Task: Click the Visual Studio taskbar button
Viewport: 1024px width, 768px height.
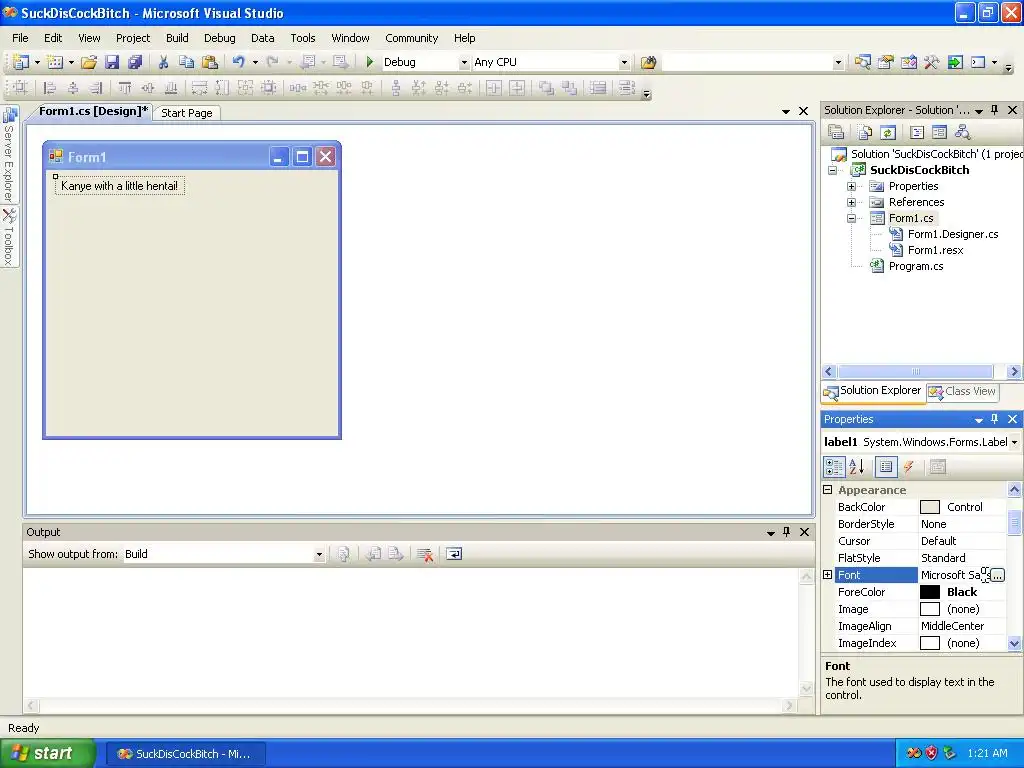Action: (x=185, y=754)
